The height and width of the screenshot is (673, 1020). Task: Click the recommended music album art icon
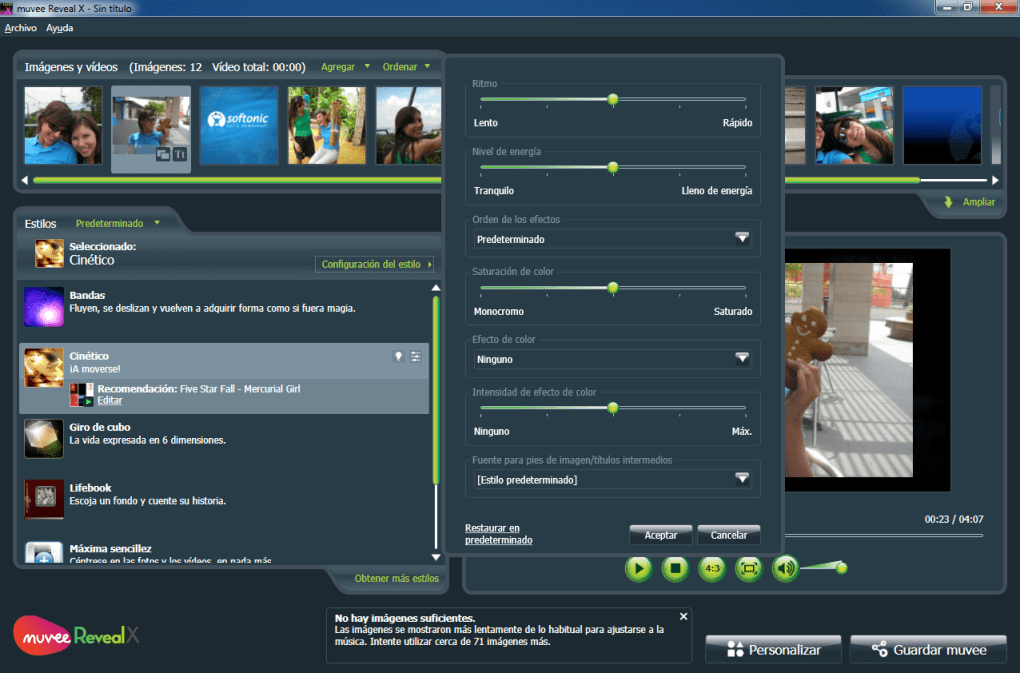[x=82, y=395]
